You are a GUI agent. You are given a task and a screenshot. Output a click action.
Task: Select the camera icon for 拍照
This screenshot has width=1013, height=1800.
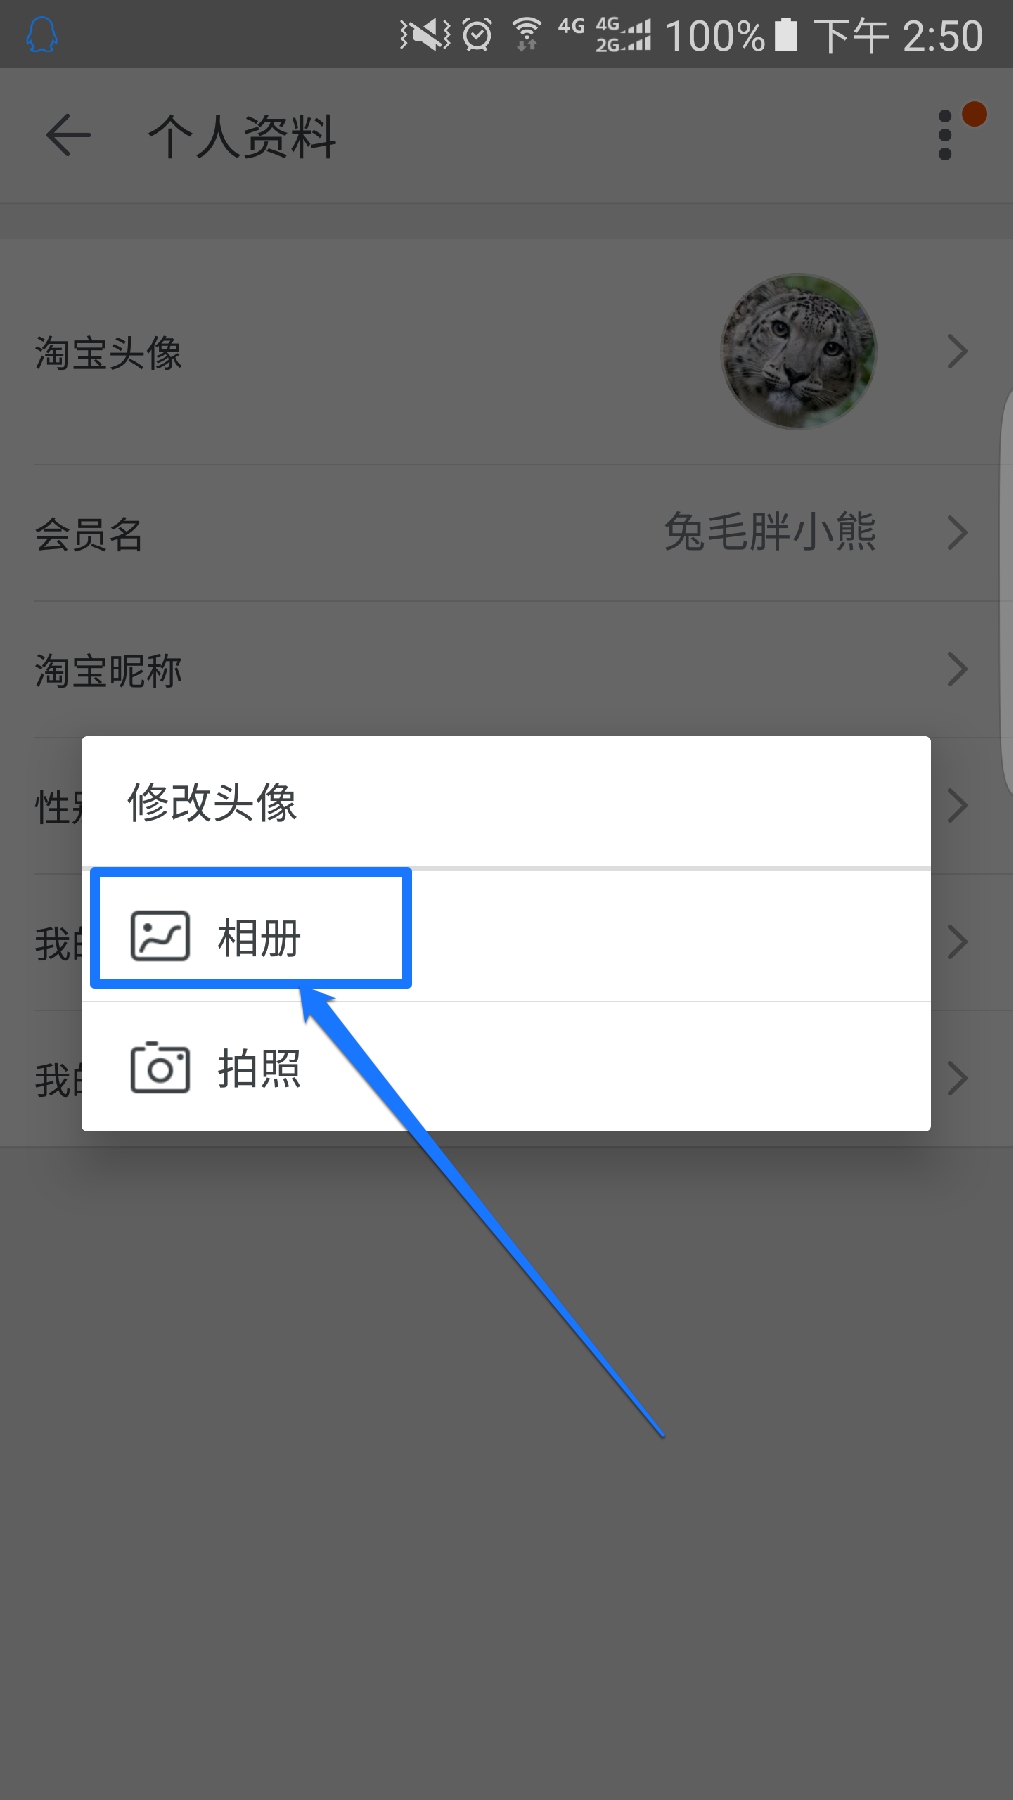[160, 1067]
